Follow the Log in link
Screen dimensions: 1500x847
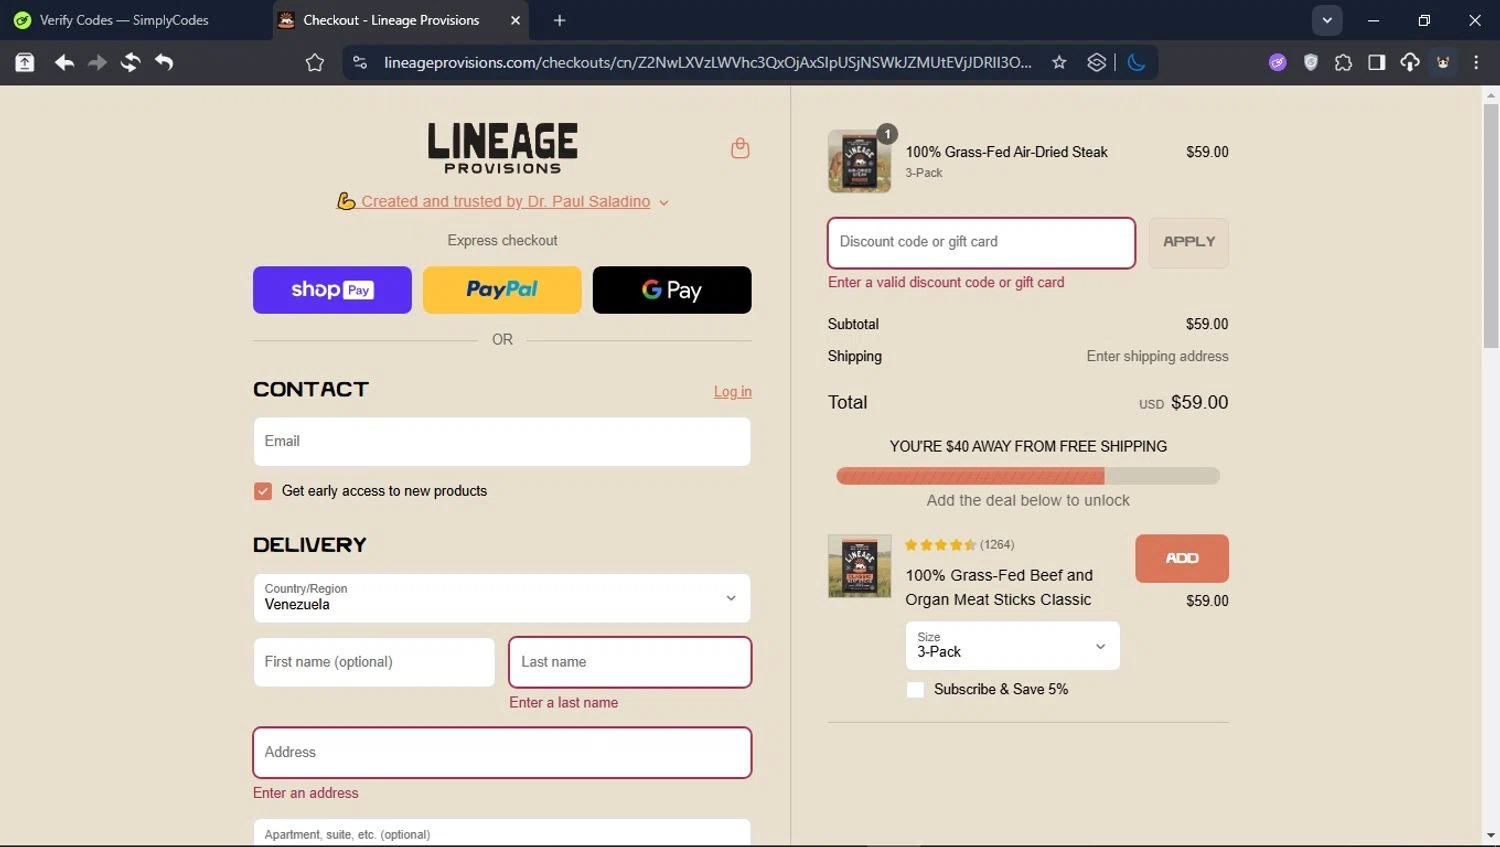(x=733, y=391)
